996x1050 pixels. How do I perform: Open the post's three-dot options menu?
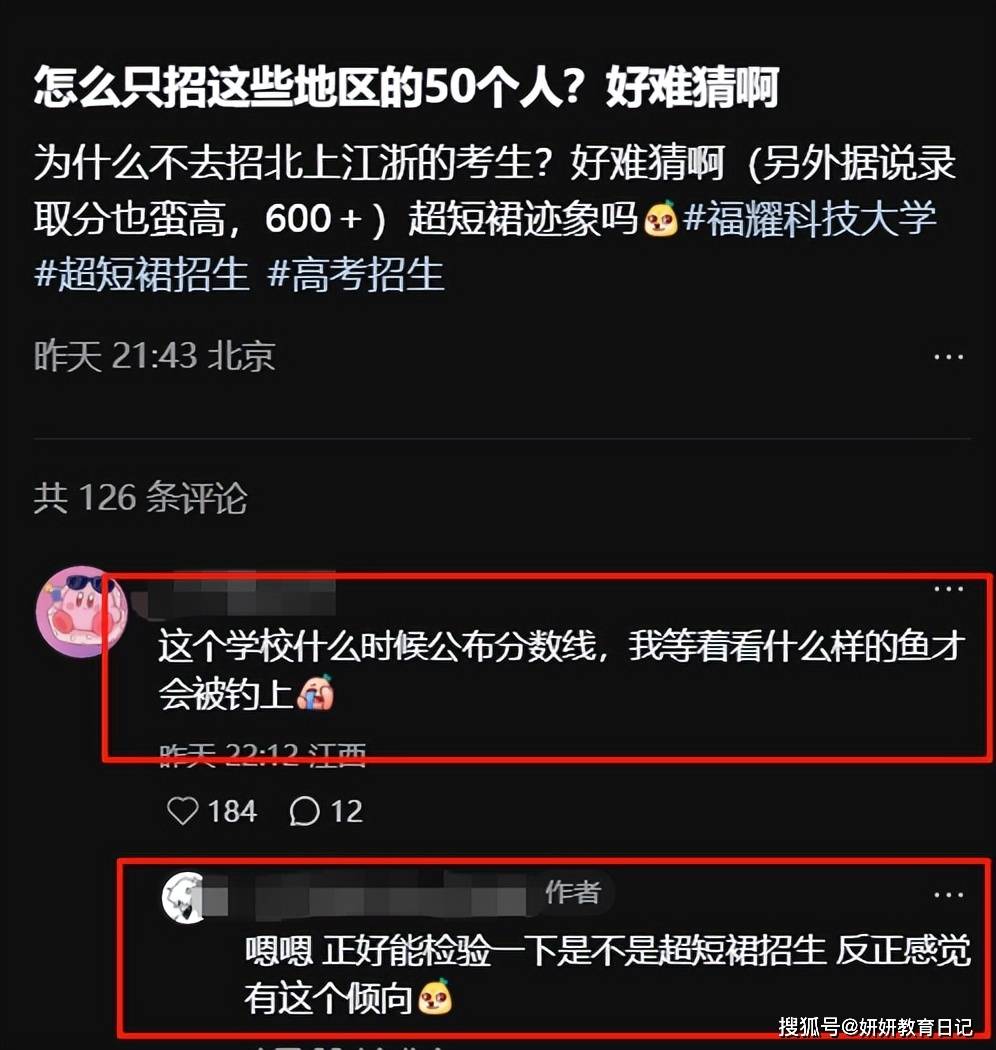948,357
